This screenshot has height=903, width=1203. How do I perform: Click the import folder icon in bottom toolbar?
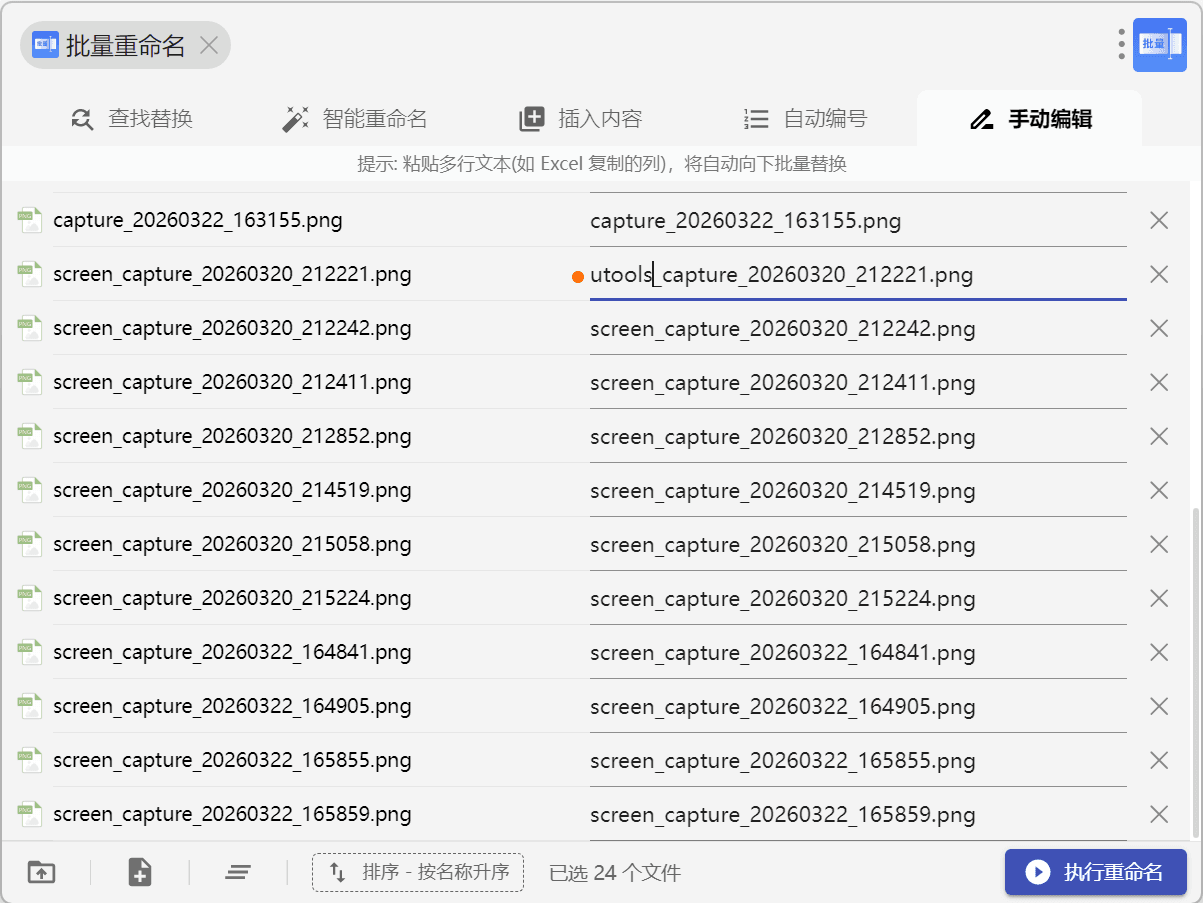[x=41, y=872]
